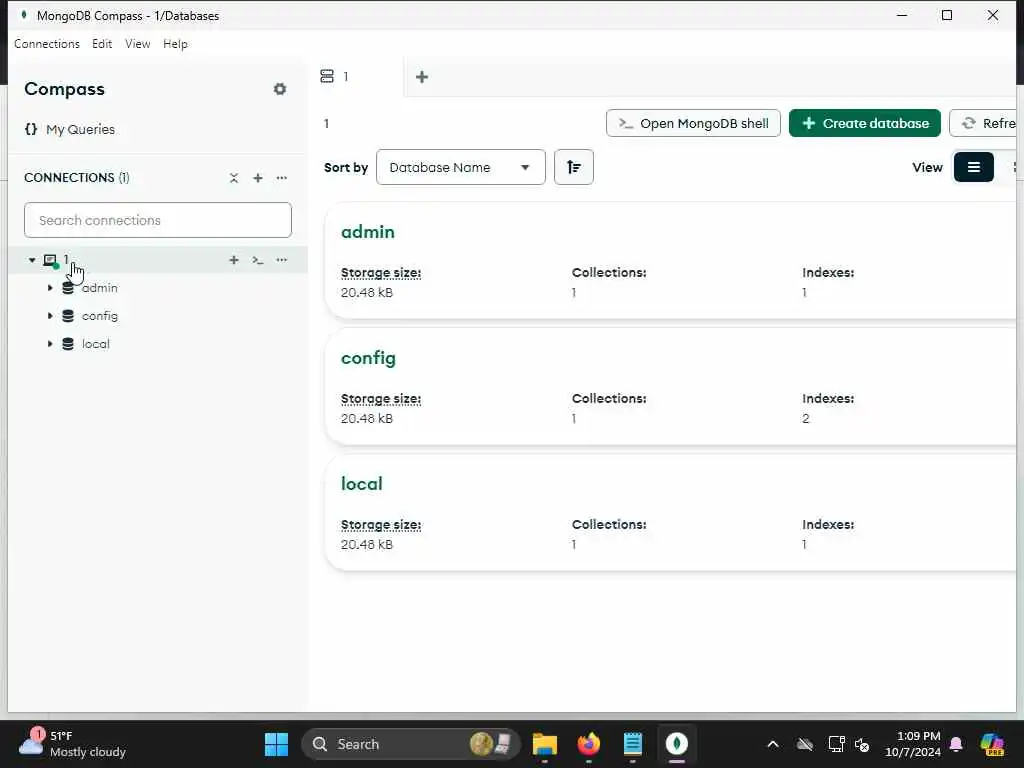Open weather widget on taskbar
1024x768 pixels.
pyautogui.click(x=72, y=744)
